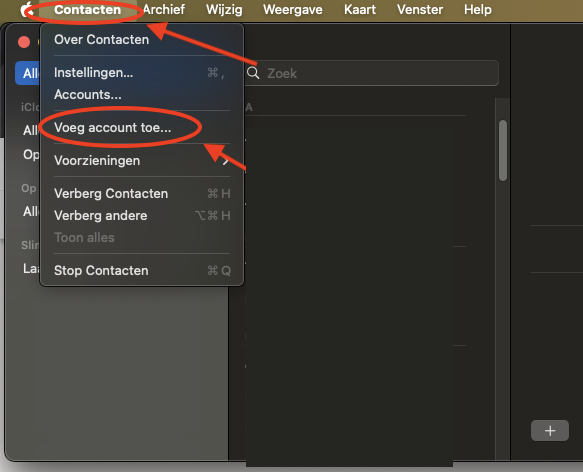Select Verberg Contacten menu item
583x472 pixels.
pos(142,193)
